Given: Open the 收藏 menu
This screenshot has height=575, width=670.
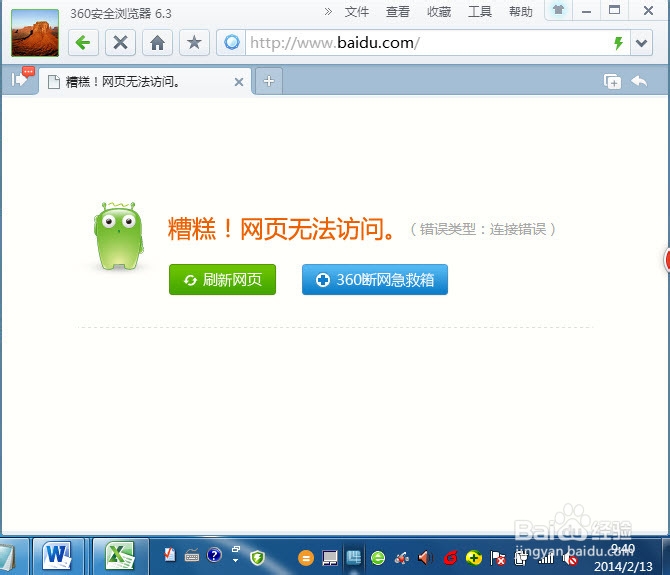Looking at the screenshot, I should click(439, 12).
